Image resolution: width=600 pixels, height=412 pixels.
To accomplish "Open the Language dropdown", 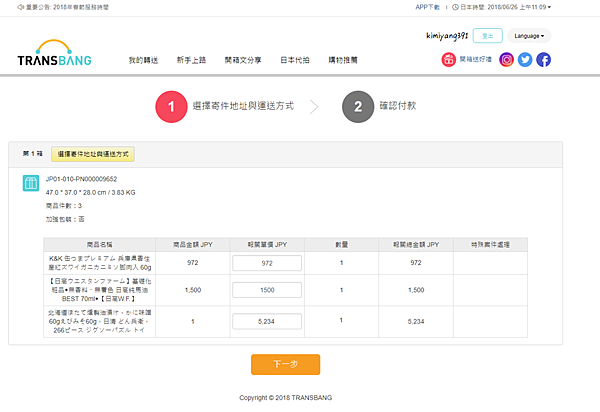I will pyautogui.click(x=529, y=36).
